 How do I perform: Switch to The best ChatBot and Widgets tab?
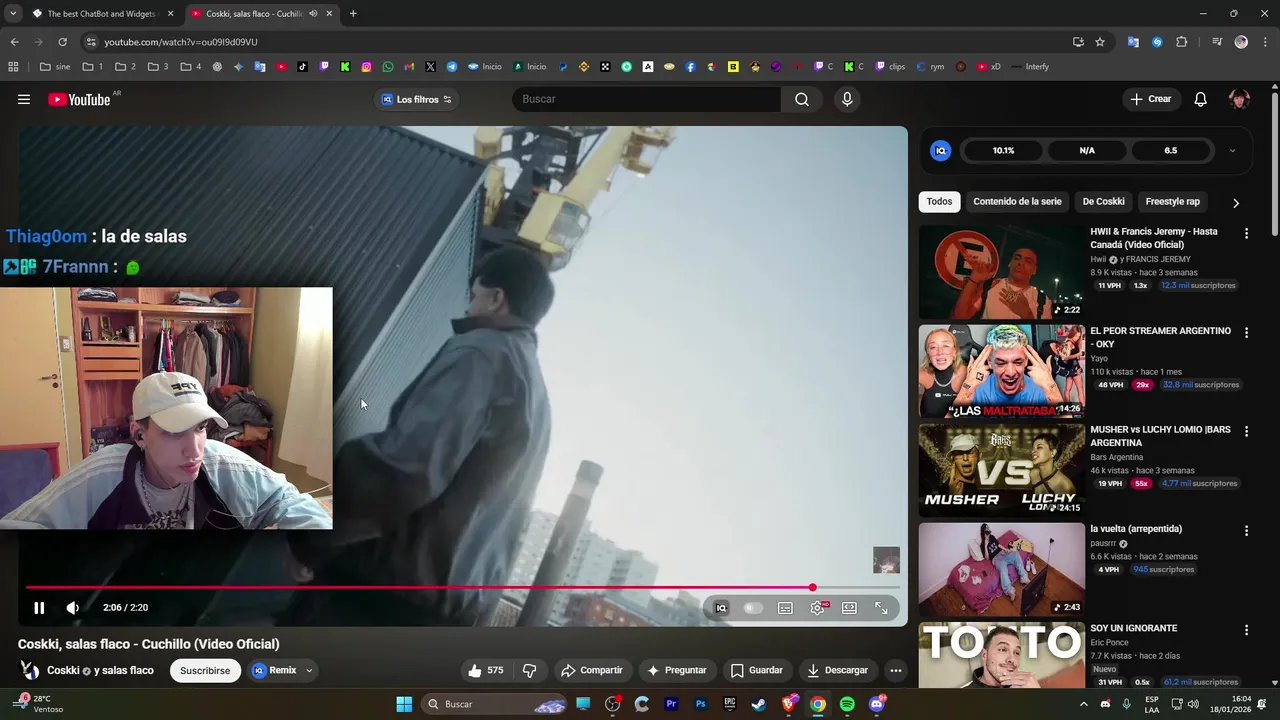click(102, 14)
